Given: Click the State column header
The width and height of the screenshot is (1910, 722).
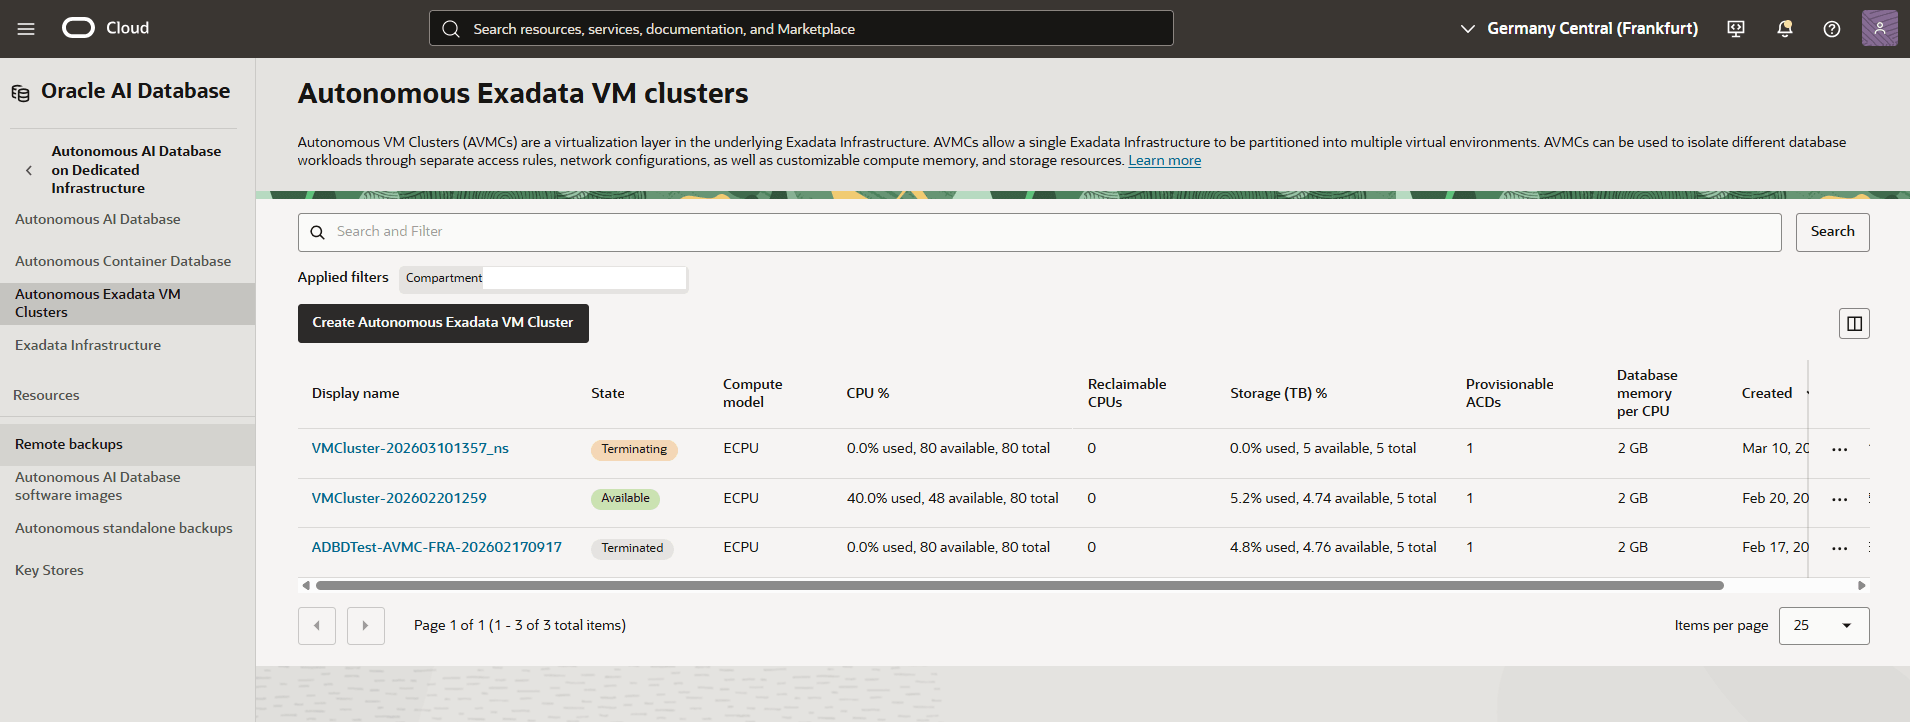Looking at the screenshot, I should (608, 393).
